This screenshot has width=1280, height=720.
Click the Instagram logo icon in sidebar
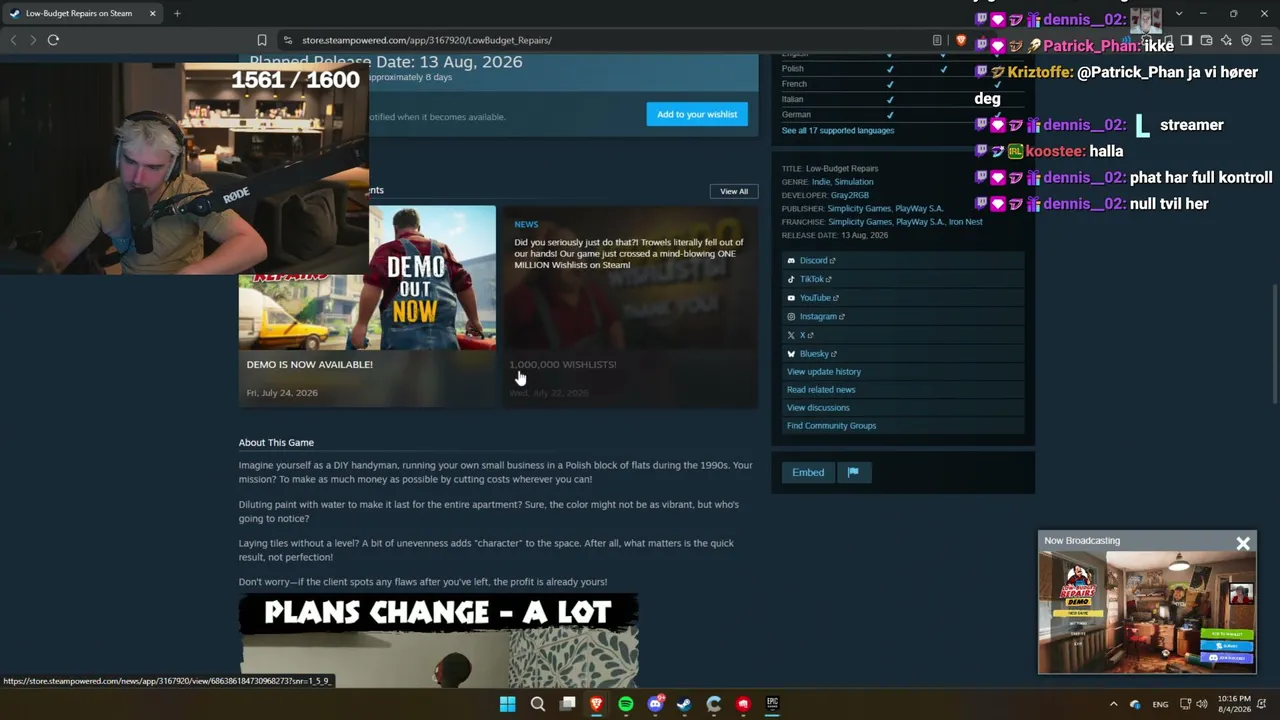pos(791,316)
